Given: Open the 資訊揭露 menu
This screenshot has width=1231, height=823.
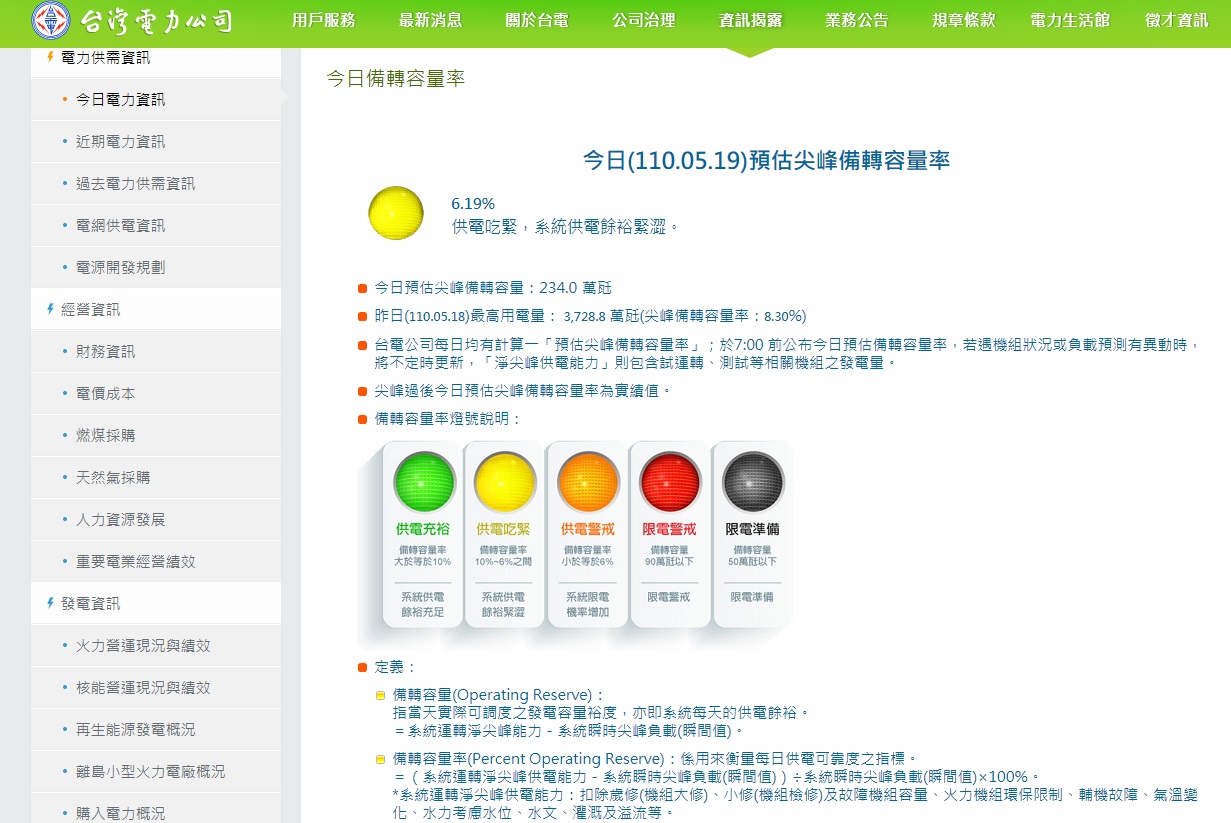Looking at the screenshot, I should [750, 20].
